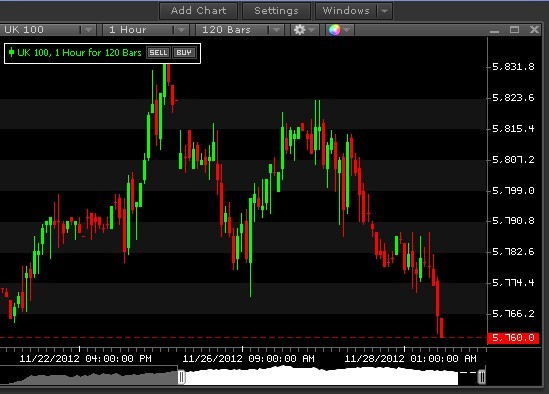
Task: Grab the right range slider handle
Action: (x=482, y=377)
